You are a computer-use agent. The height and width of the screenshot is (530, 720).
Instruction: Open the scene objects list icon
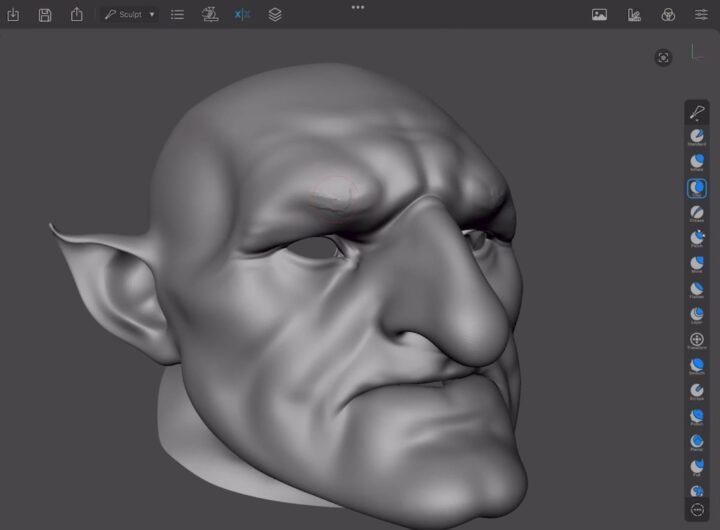[x=177, y=15]
